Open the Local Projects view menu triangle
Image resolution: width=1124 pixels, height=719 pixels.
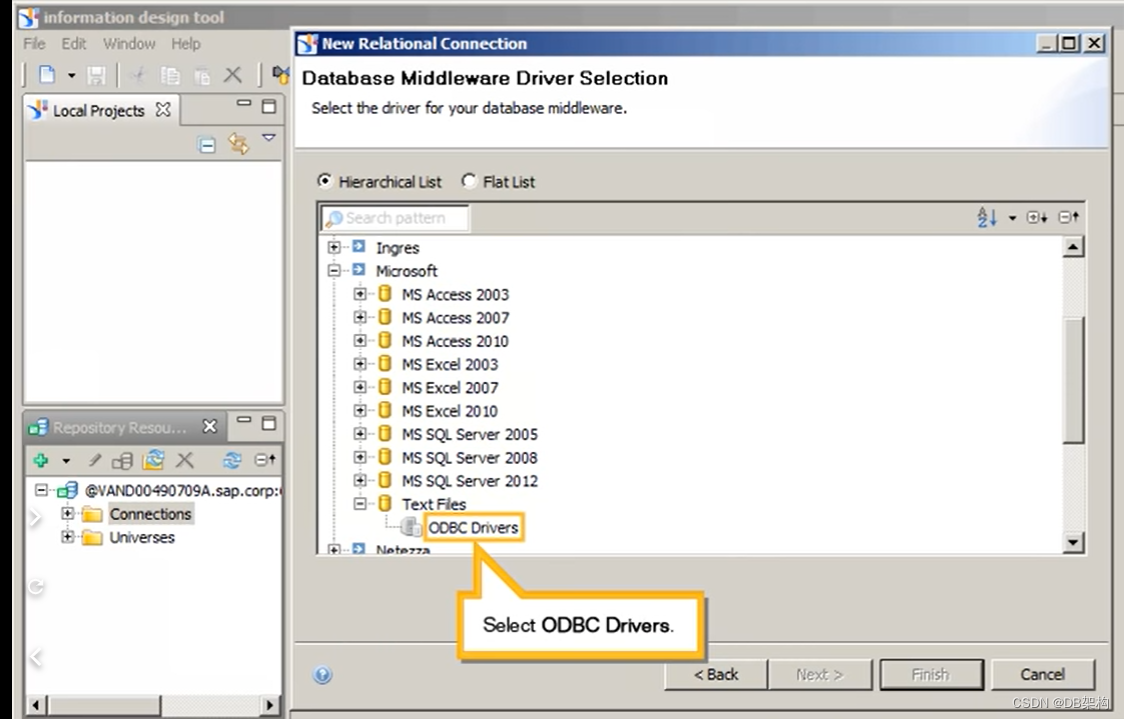pos(269,138)
